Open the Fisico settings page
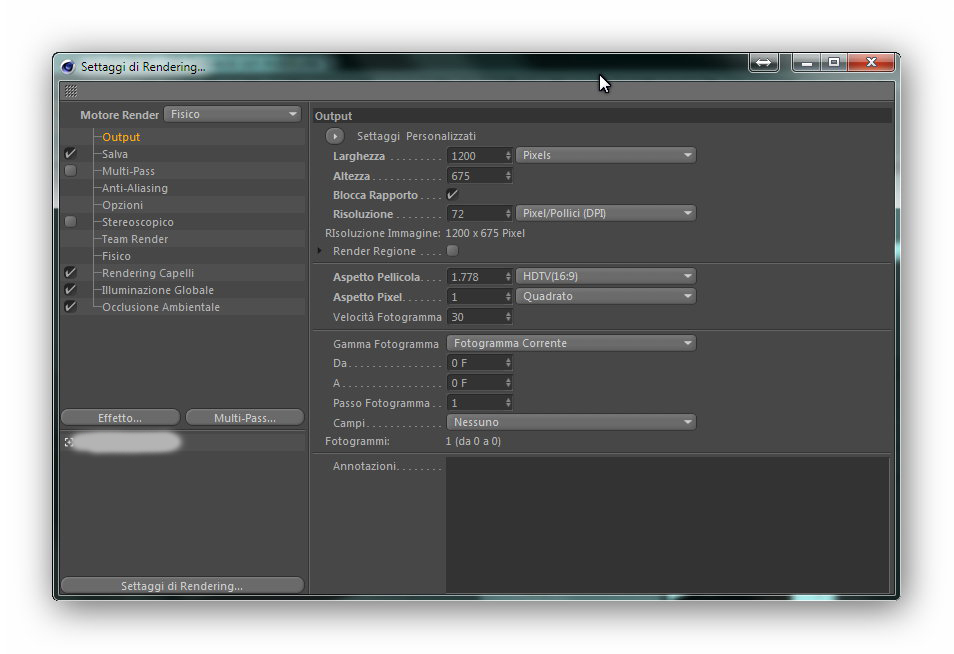Screen dimensions: 954x654 point(116,256)
